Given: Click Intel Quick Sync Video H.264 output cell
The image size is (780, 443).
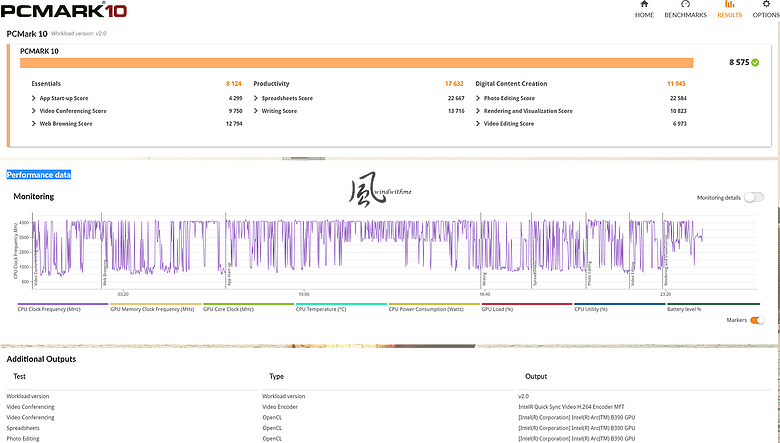Looking at the screenshot, I should 571,407.
